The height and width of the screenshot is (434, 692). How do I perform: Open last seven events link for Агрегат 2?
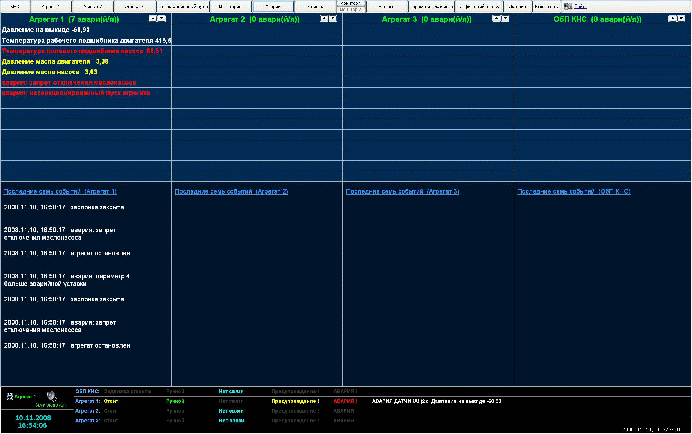[x=231, y=192]
